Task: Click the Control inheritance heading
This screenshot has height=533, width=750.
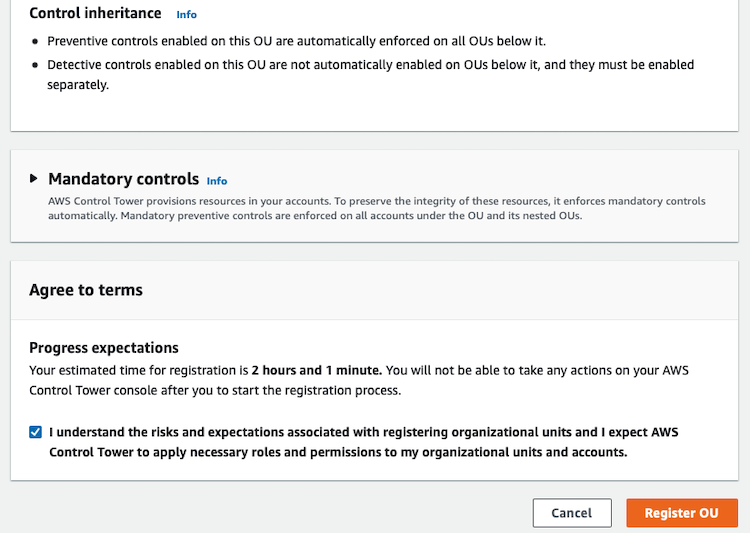Action: click(95, 13)
